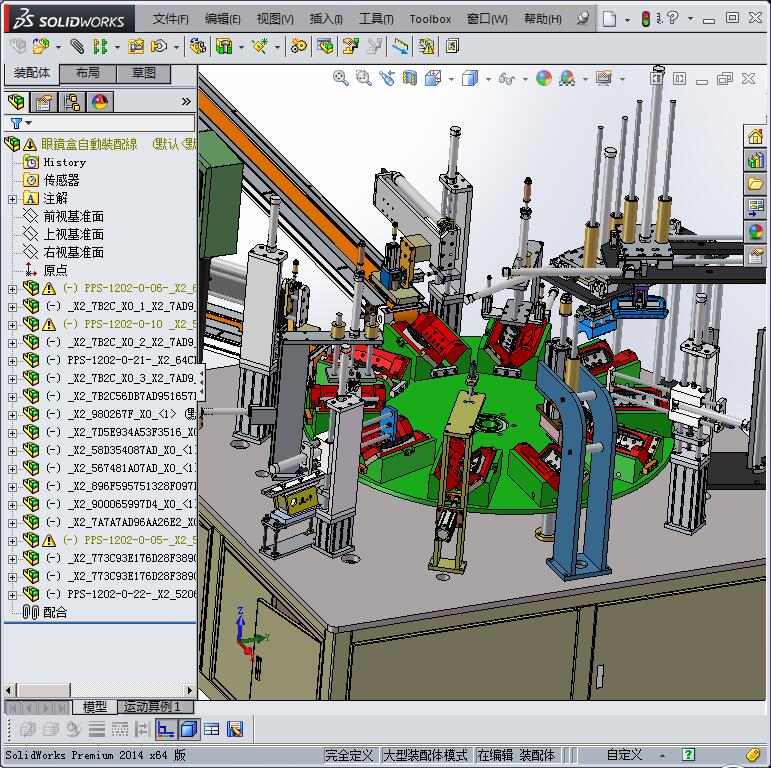
Task: Click the Mate paperclip icon
Action: pos(77,47)
